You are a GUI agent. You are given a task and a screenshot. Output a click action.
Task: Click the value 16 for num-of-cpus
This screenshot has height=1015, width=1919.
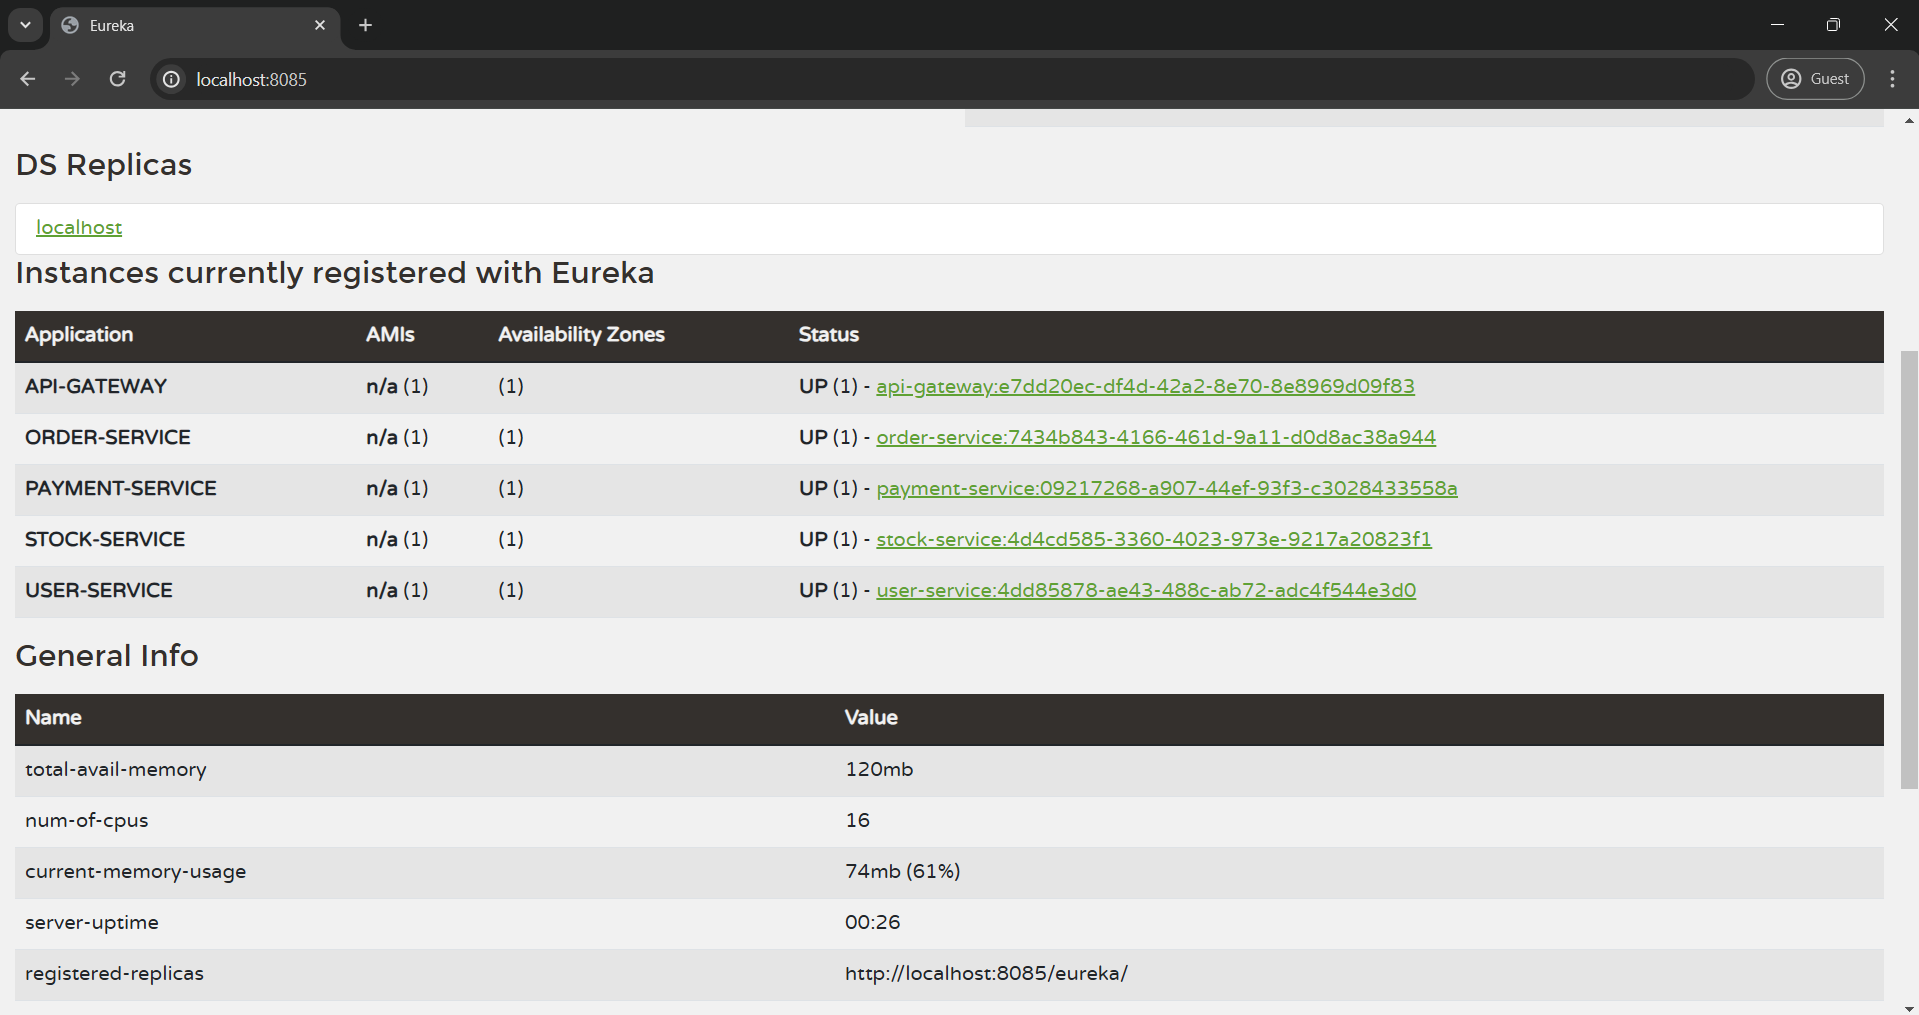click(x=857, y=820)
